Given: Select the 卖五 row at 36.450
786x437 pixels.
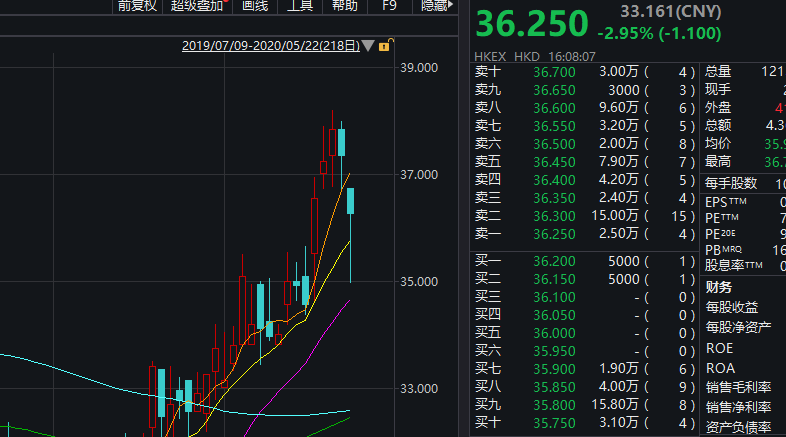Looking at the screenshot, I should (584, 162).
